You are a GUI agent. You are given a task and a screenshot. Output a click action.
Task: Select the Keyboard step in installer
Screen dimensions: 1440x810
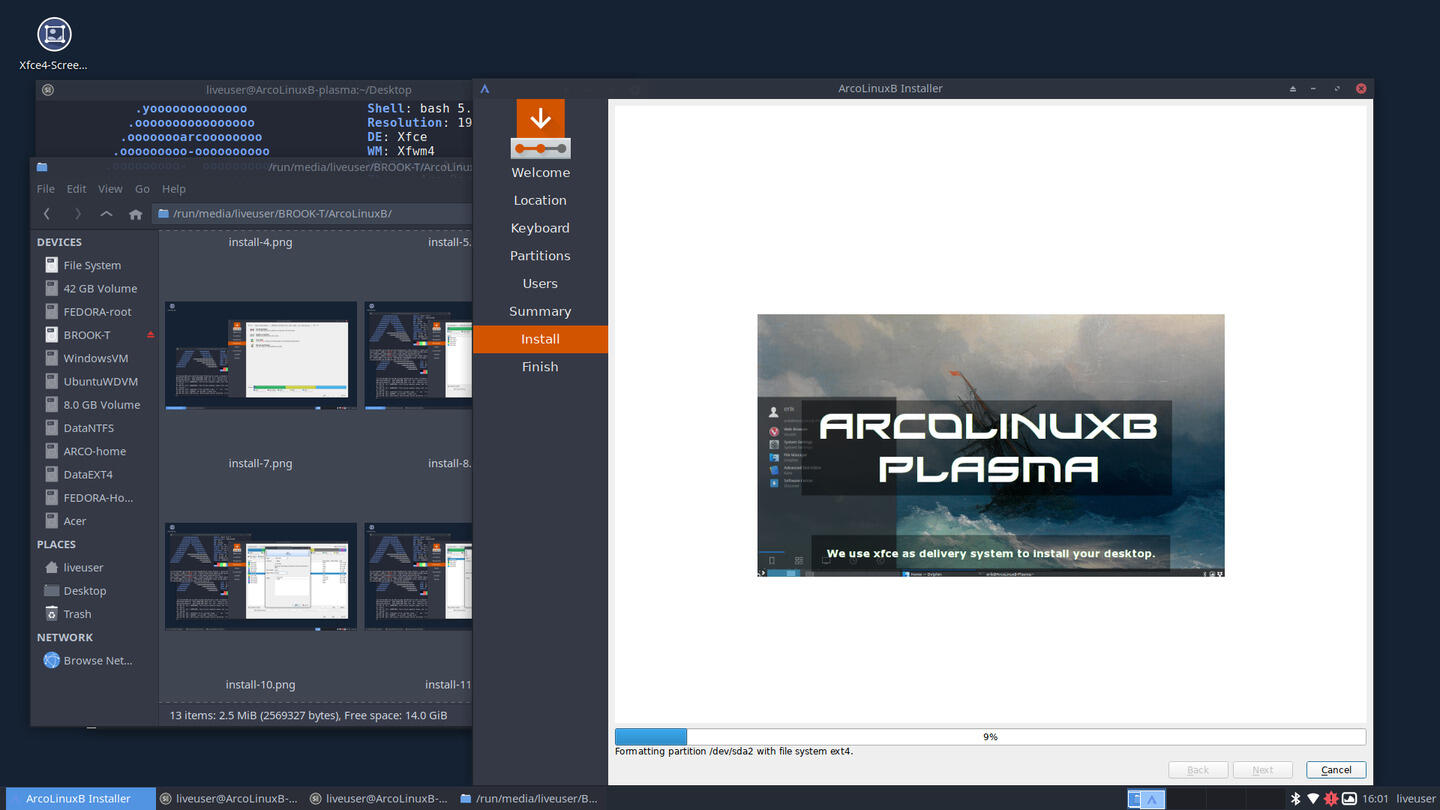(x=540, y=228)
